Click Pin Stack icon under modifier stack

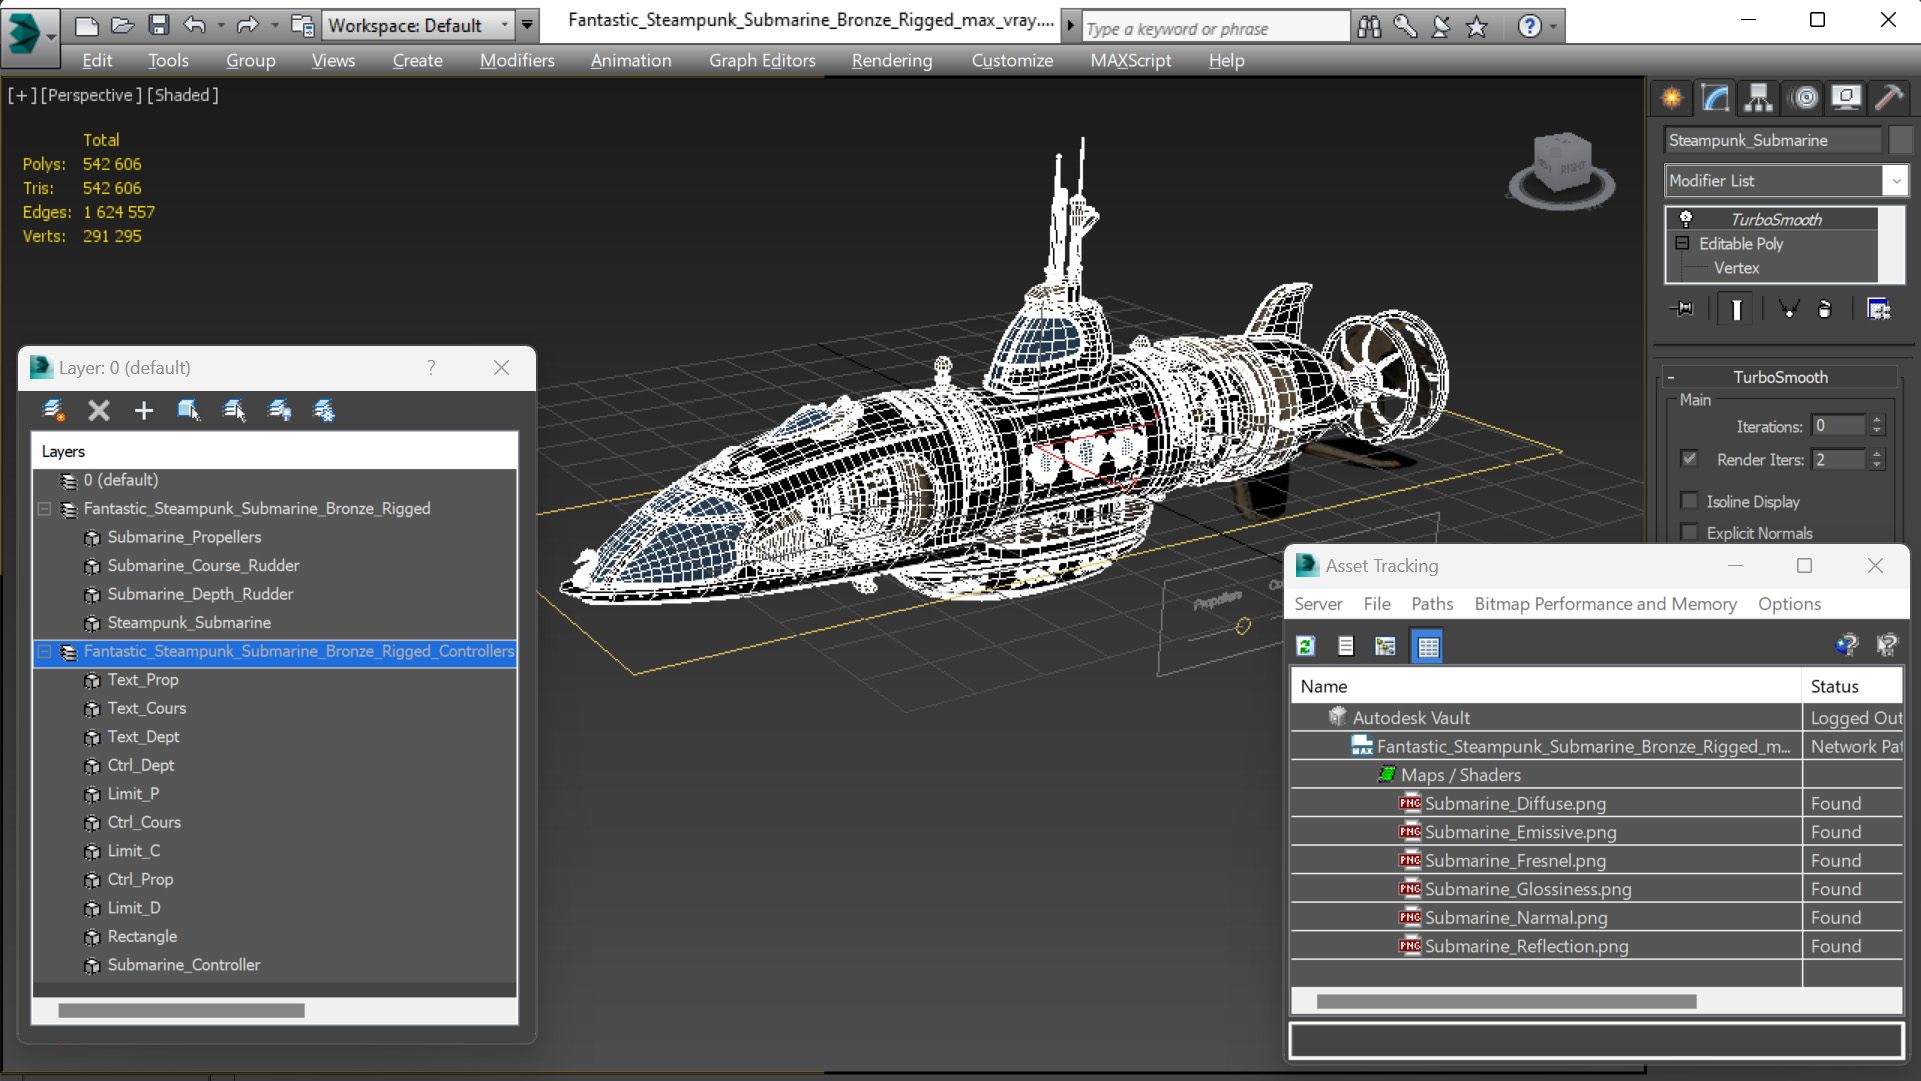[x=1682, y=309]
